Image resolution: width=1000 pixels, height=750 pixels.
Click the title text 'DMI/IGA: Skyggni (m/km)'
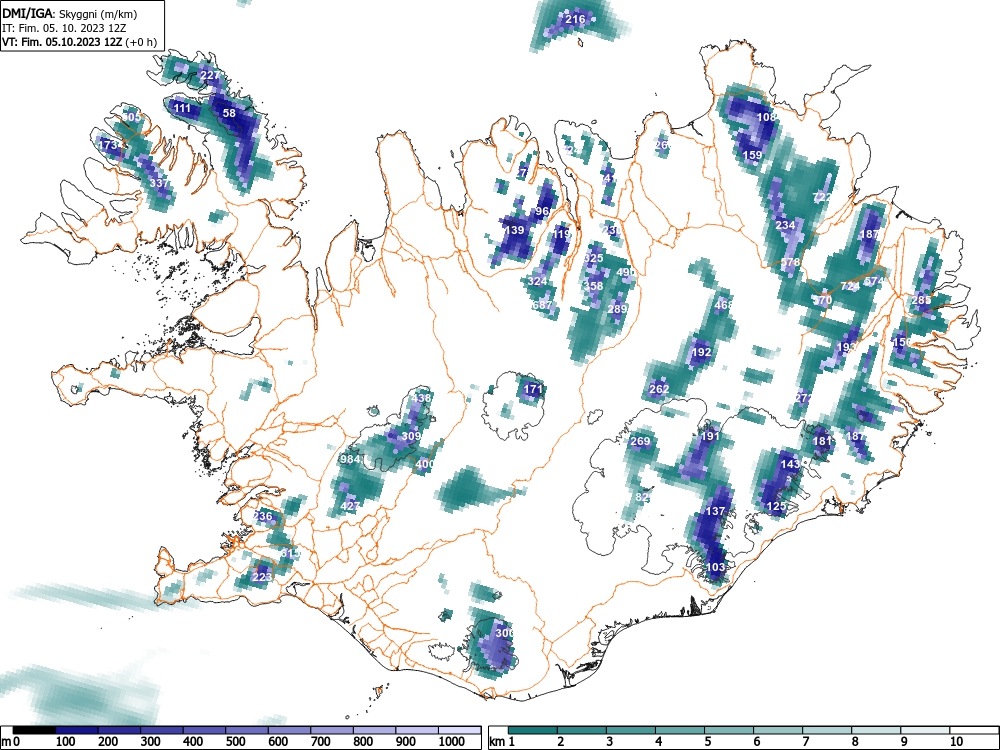click(70, 13)
